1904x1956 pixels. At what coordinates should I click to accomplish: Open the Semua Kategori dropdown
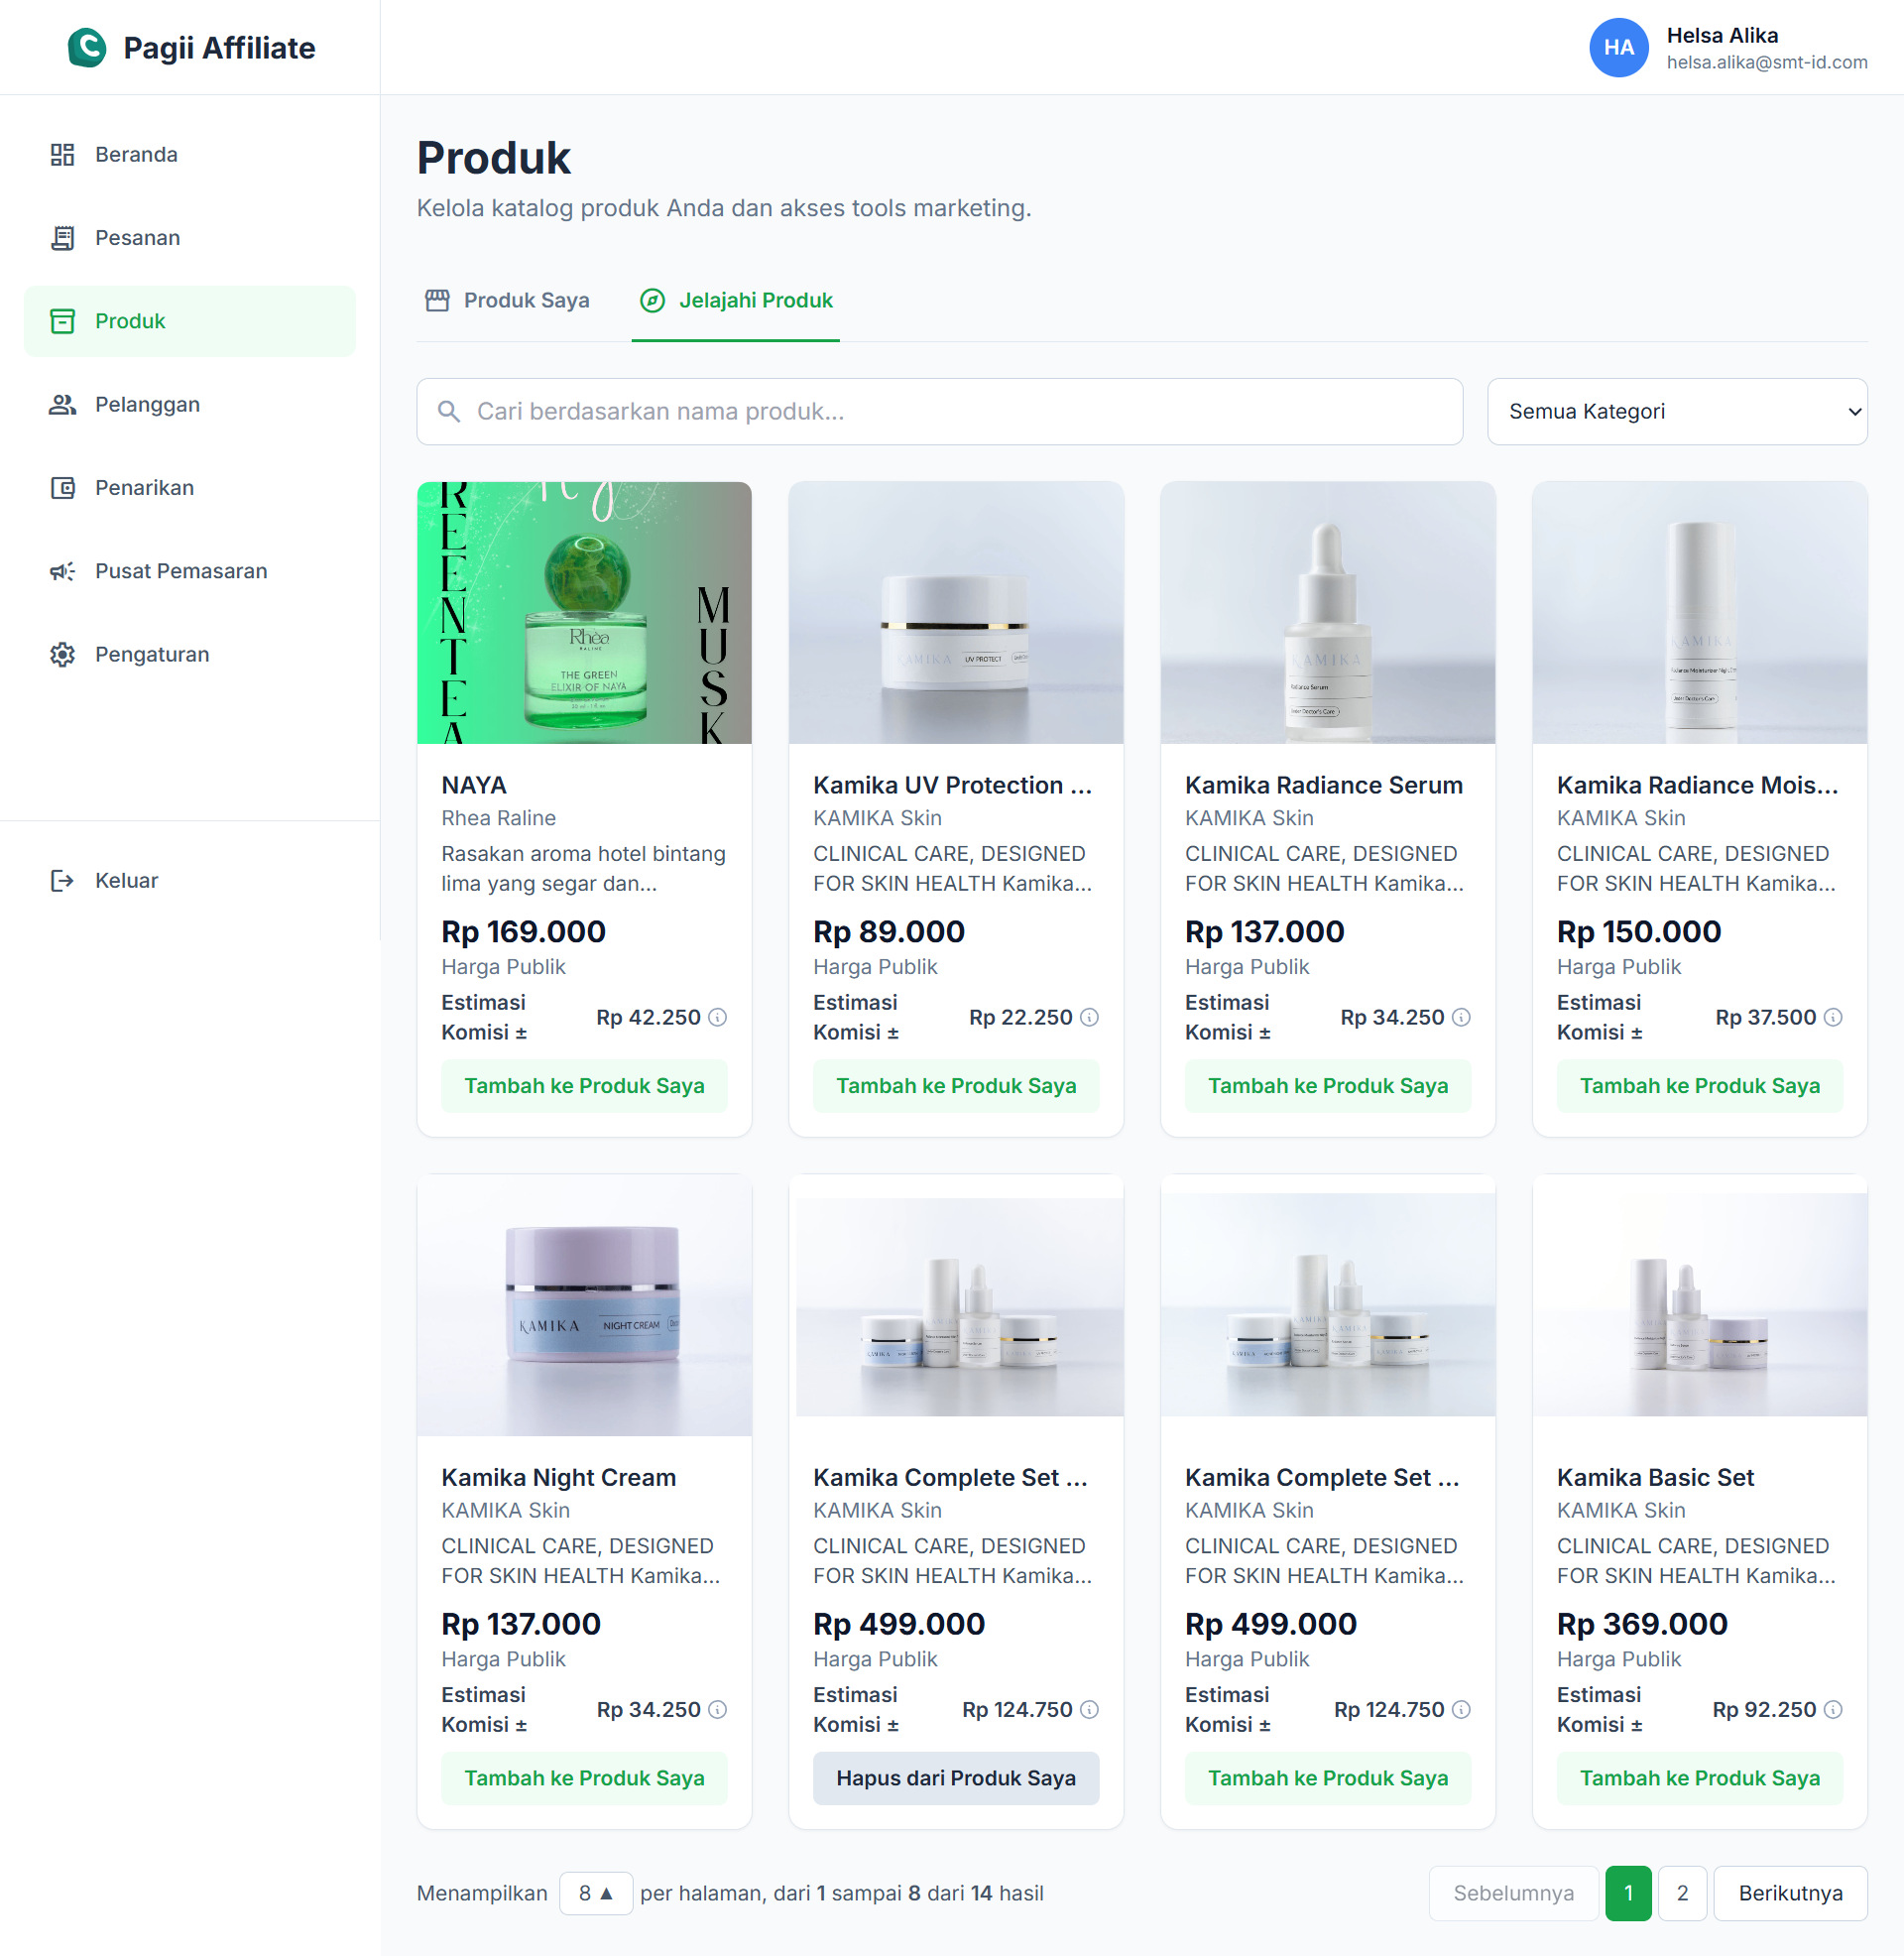tap(1678, 411)
